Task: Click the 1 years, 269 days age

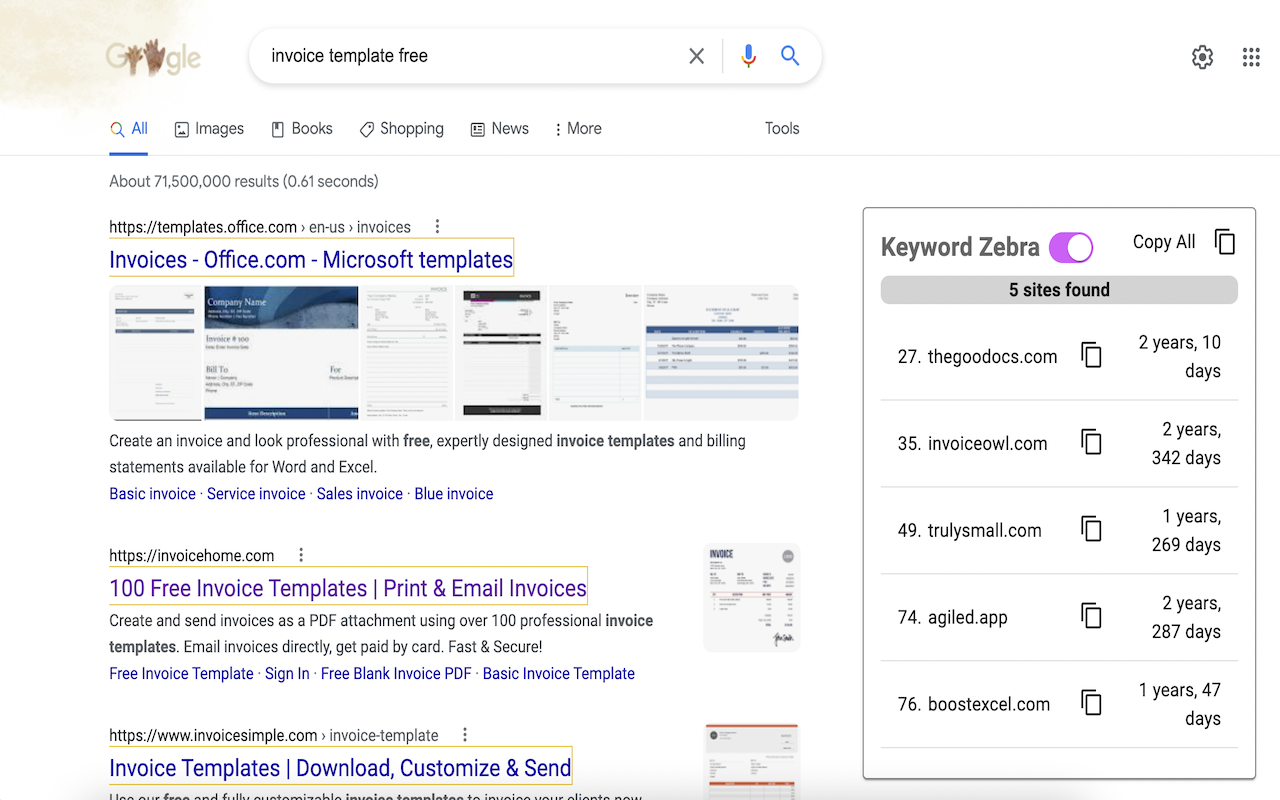Action: [x=1186, y=531]
